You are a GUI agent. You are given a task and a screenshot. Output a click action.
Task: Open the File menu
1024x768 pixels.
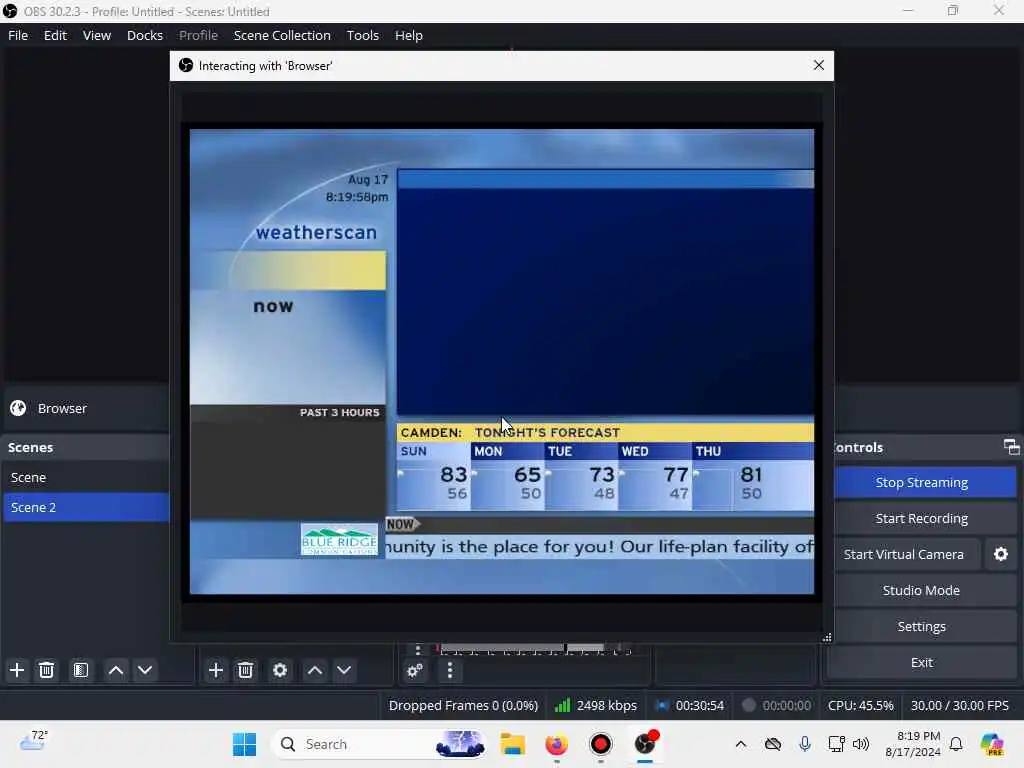pyautogui.click(x=18, y=35)
